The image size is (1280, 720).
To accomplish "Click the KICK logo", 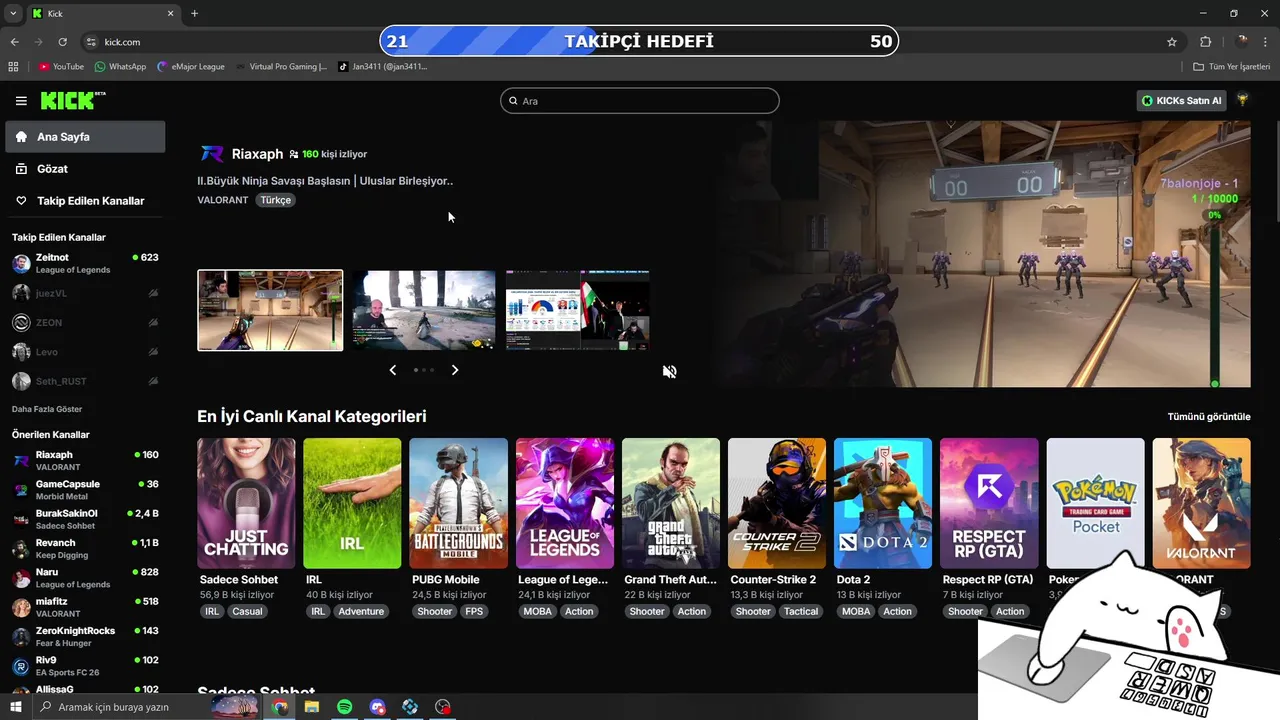I will tap(72, 101).
